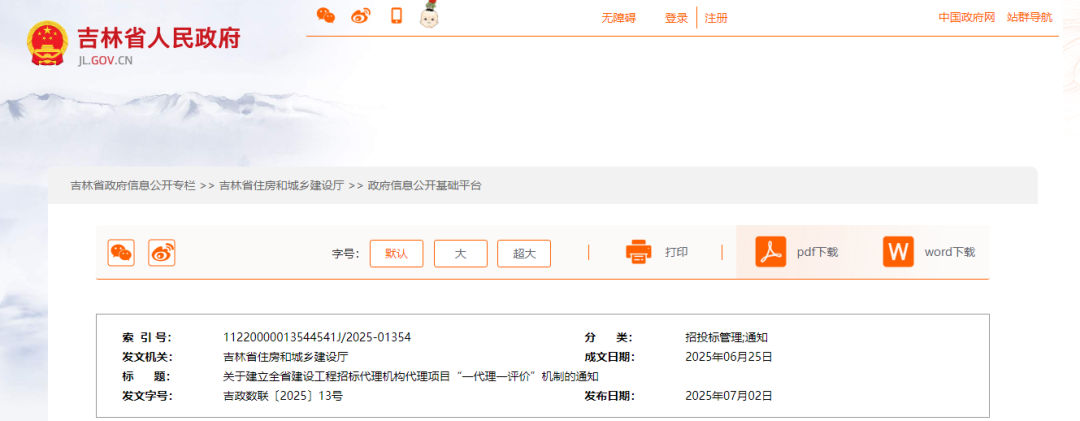The image size is (1080, 421).
Task: Click the 发布日期 field label
Action: coord(610,396)
